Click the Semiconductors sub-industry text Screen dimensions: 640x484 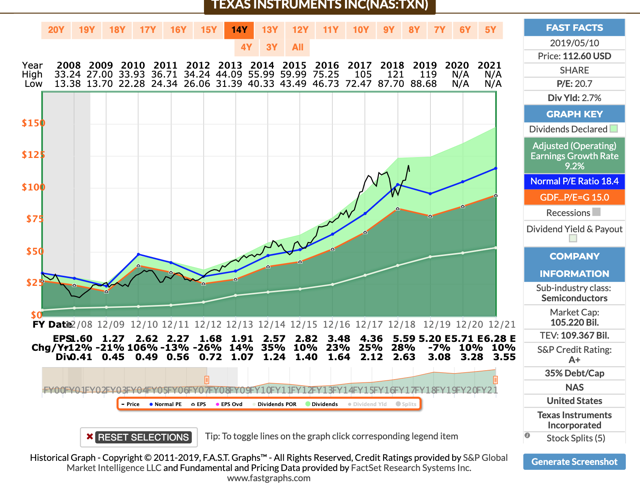coord(574,298)
